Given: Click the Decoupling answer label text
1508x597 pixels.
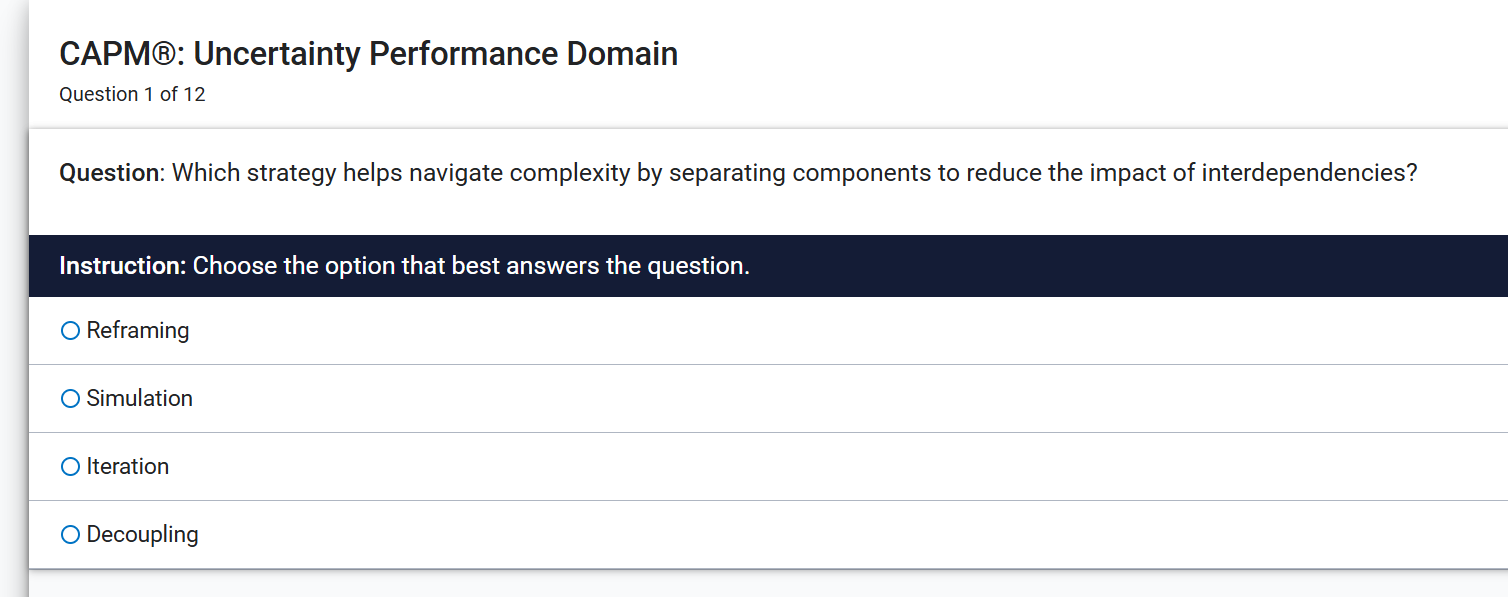Looking at the screenshot, I should coord(143,535).
